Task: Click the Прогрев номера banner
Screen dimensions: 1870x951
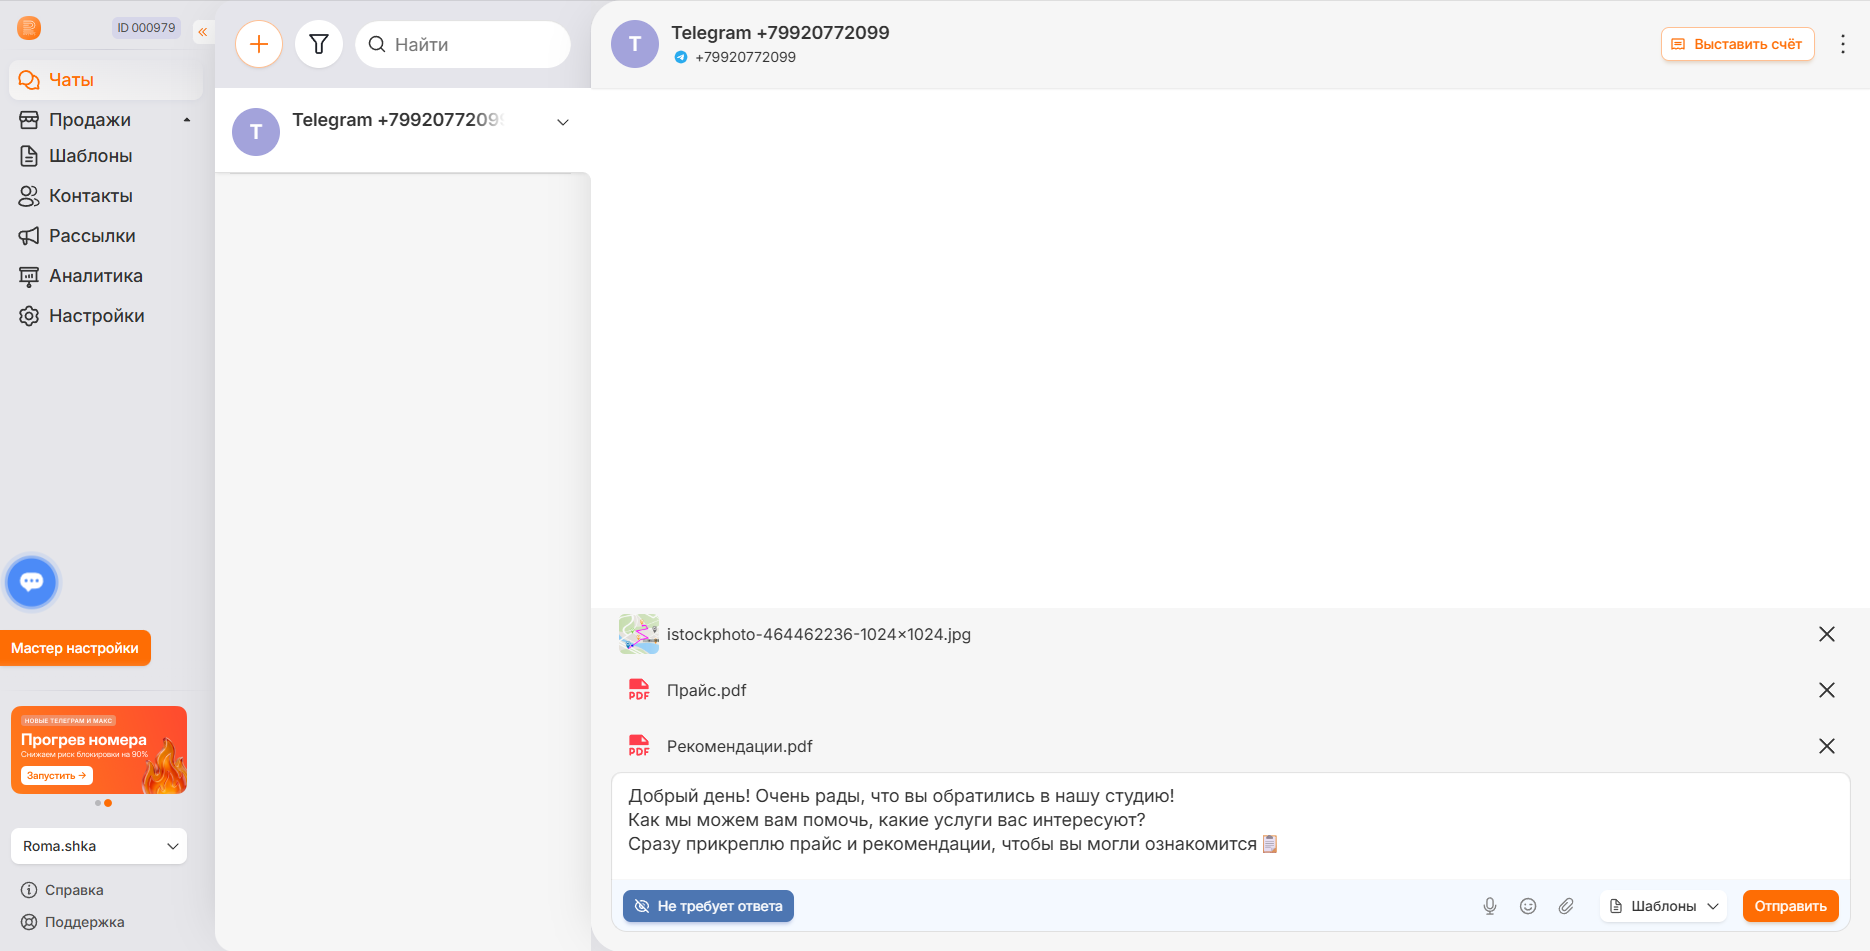Action: [x=99, y=750]
